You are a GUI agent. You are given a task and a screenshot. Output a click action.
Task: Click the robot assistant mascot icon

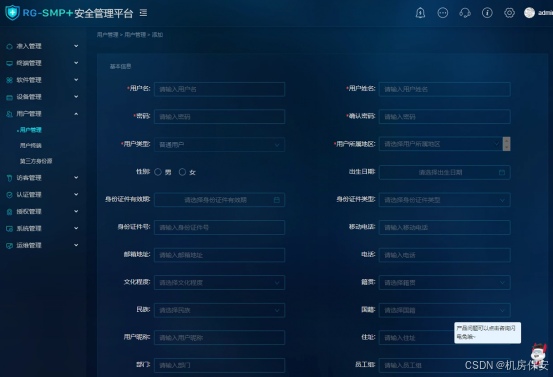pyautogui.click(x=539, y=353)
